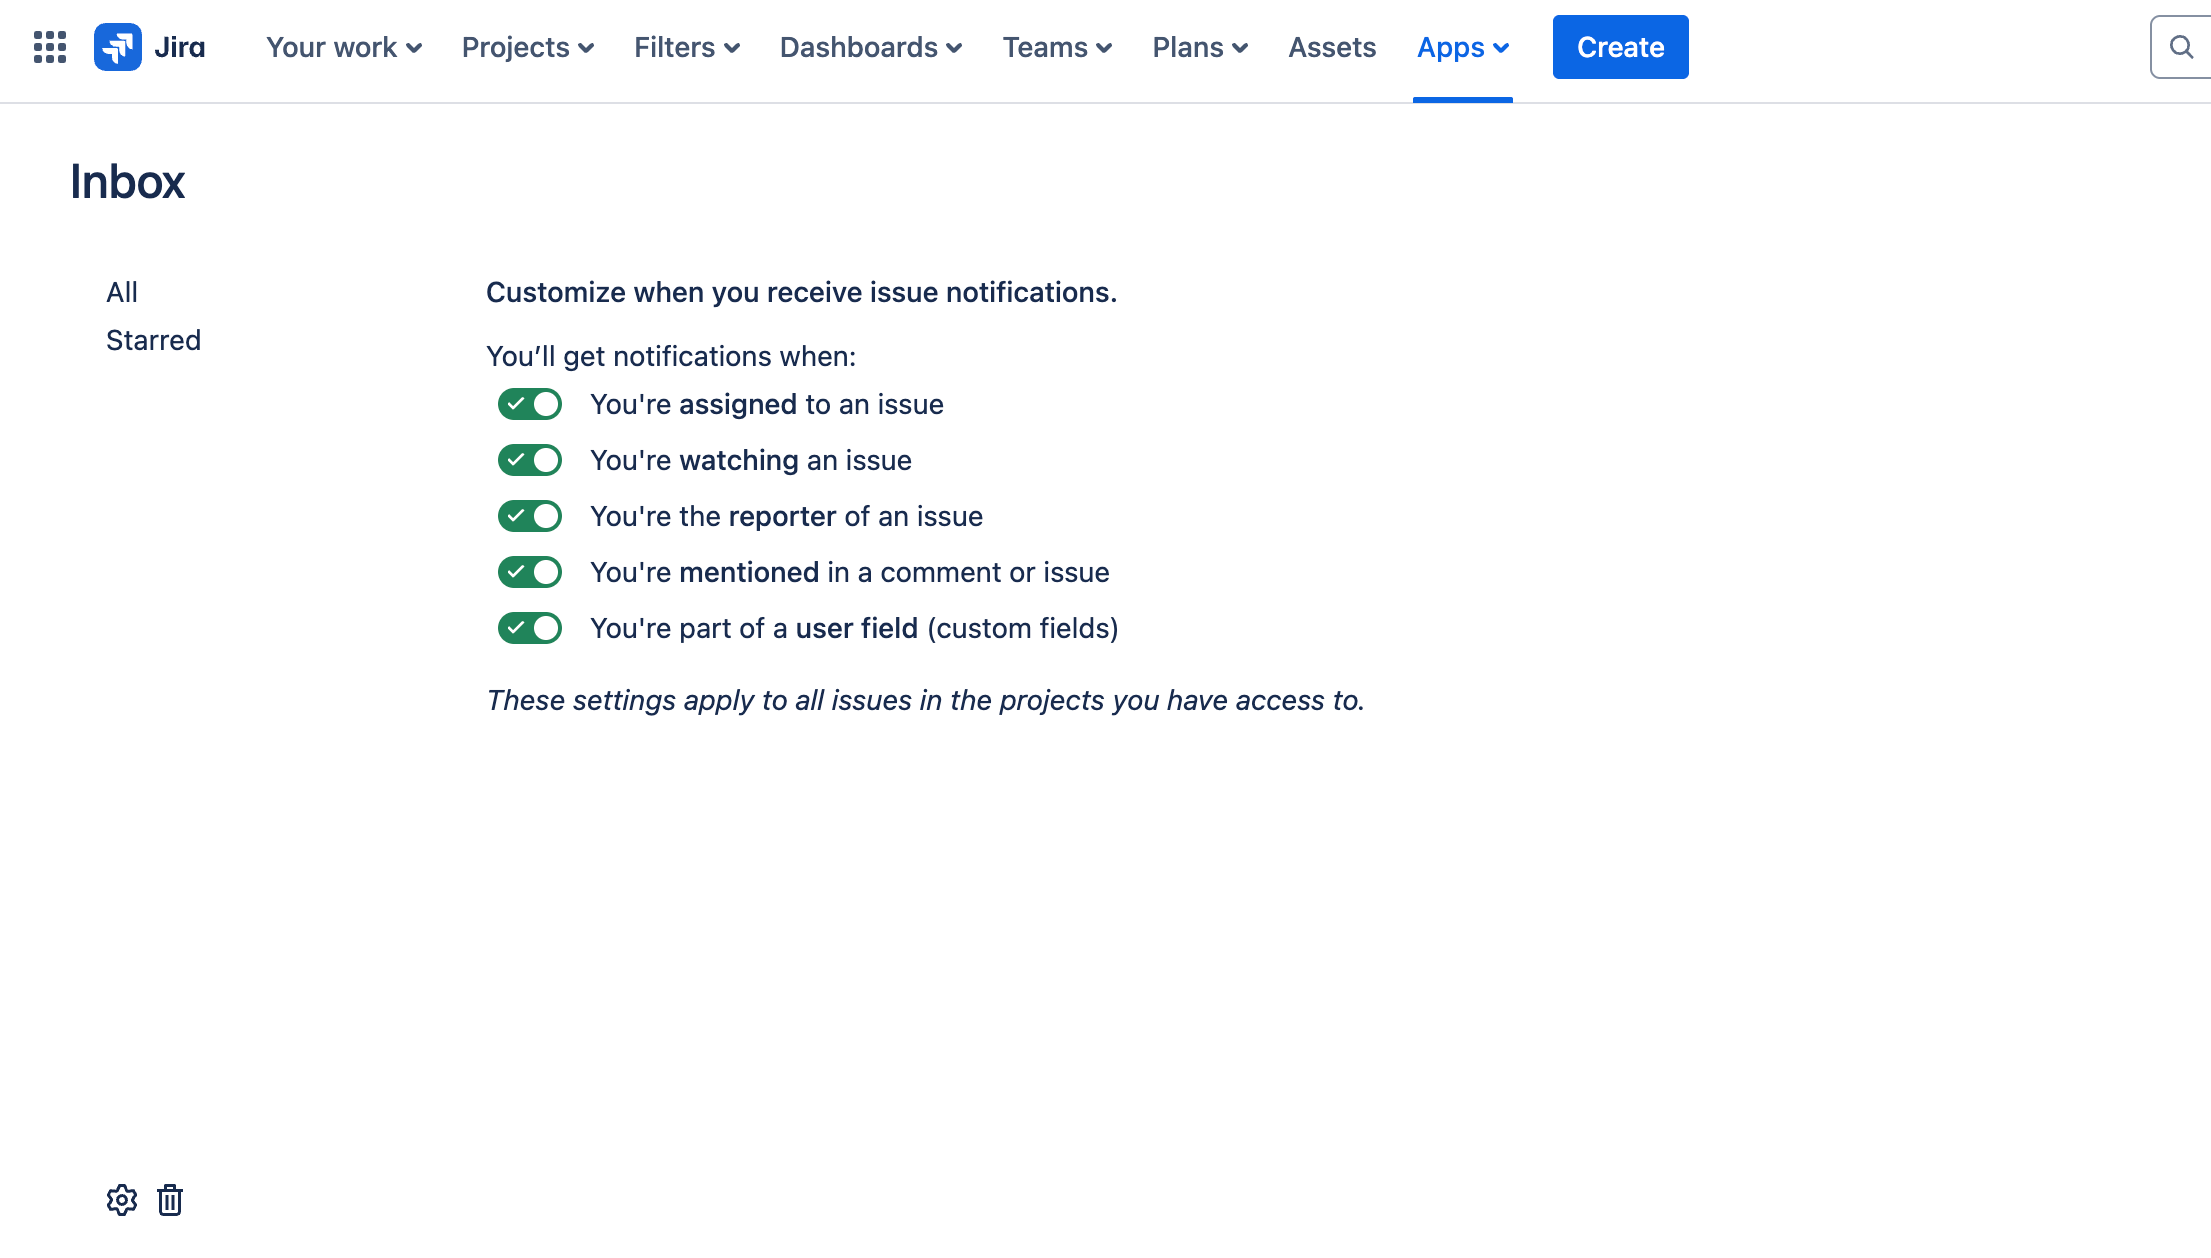Expand the Teams menu
Viewport: 2211px width, 1258px height.
(1057, 47)
